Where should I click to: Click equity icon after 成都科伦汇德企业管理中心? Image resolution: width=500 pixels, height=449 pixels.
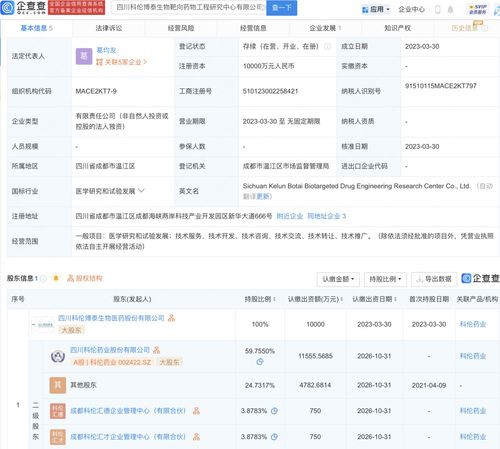196,411
